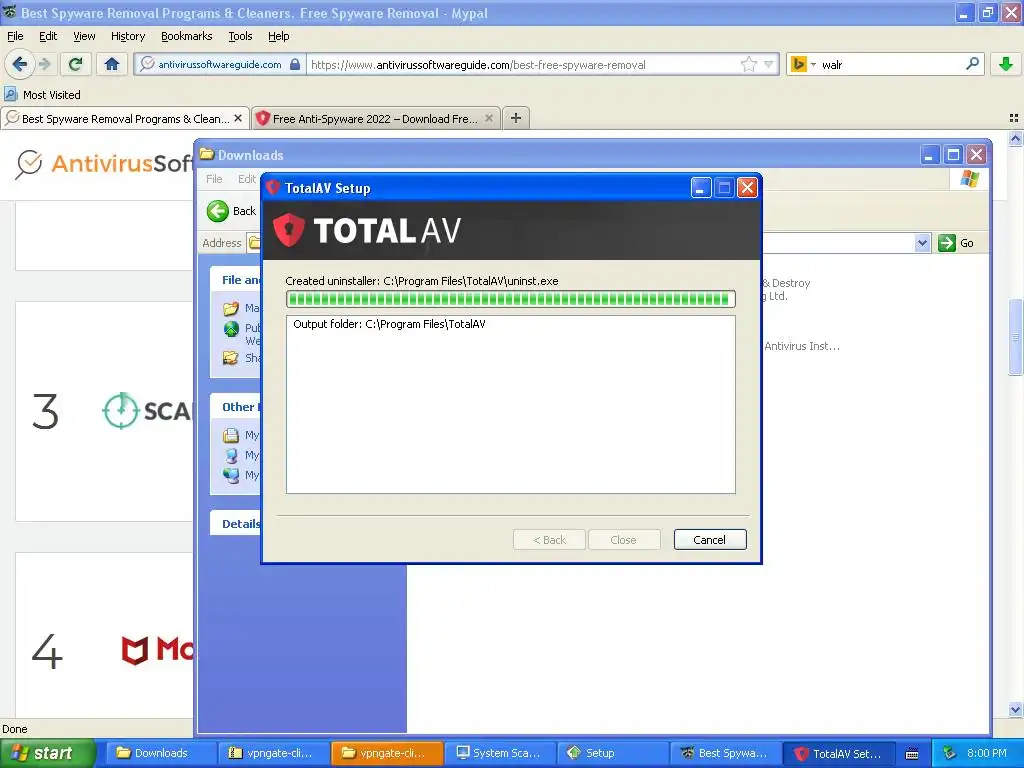The width and height of the screenshot is (1024, 768).
Task: Click the page scrollbar up arrow
Action: 1015,138
